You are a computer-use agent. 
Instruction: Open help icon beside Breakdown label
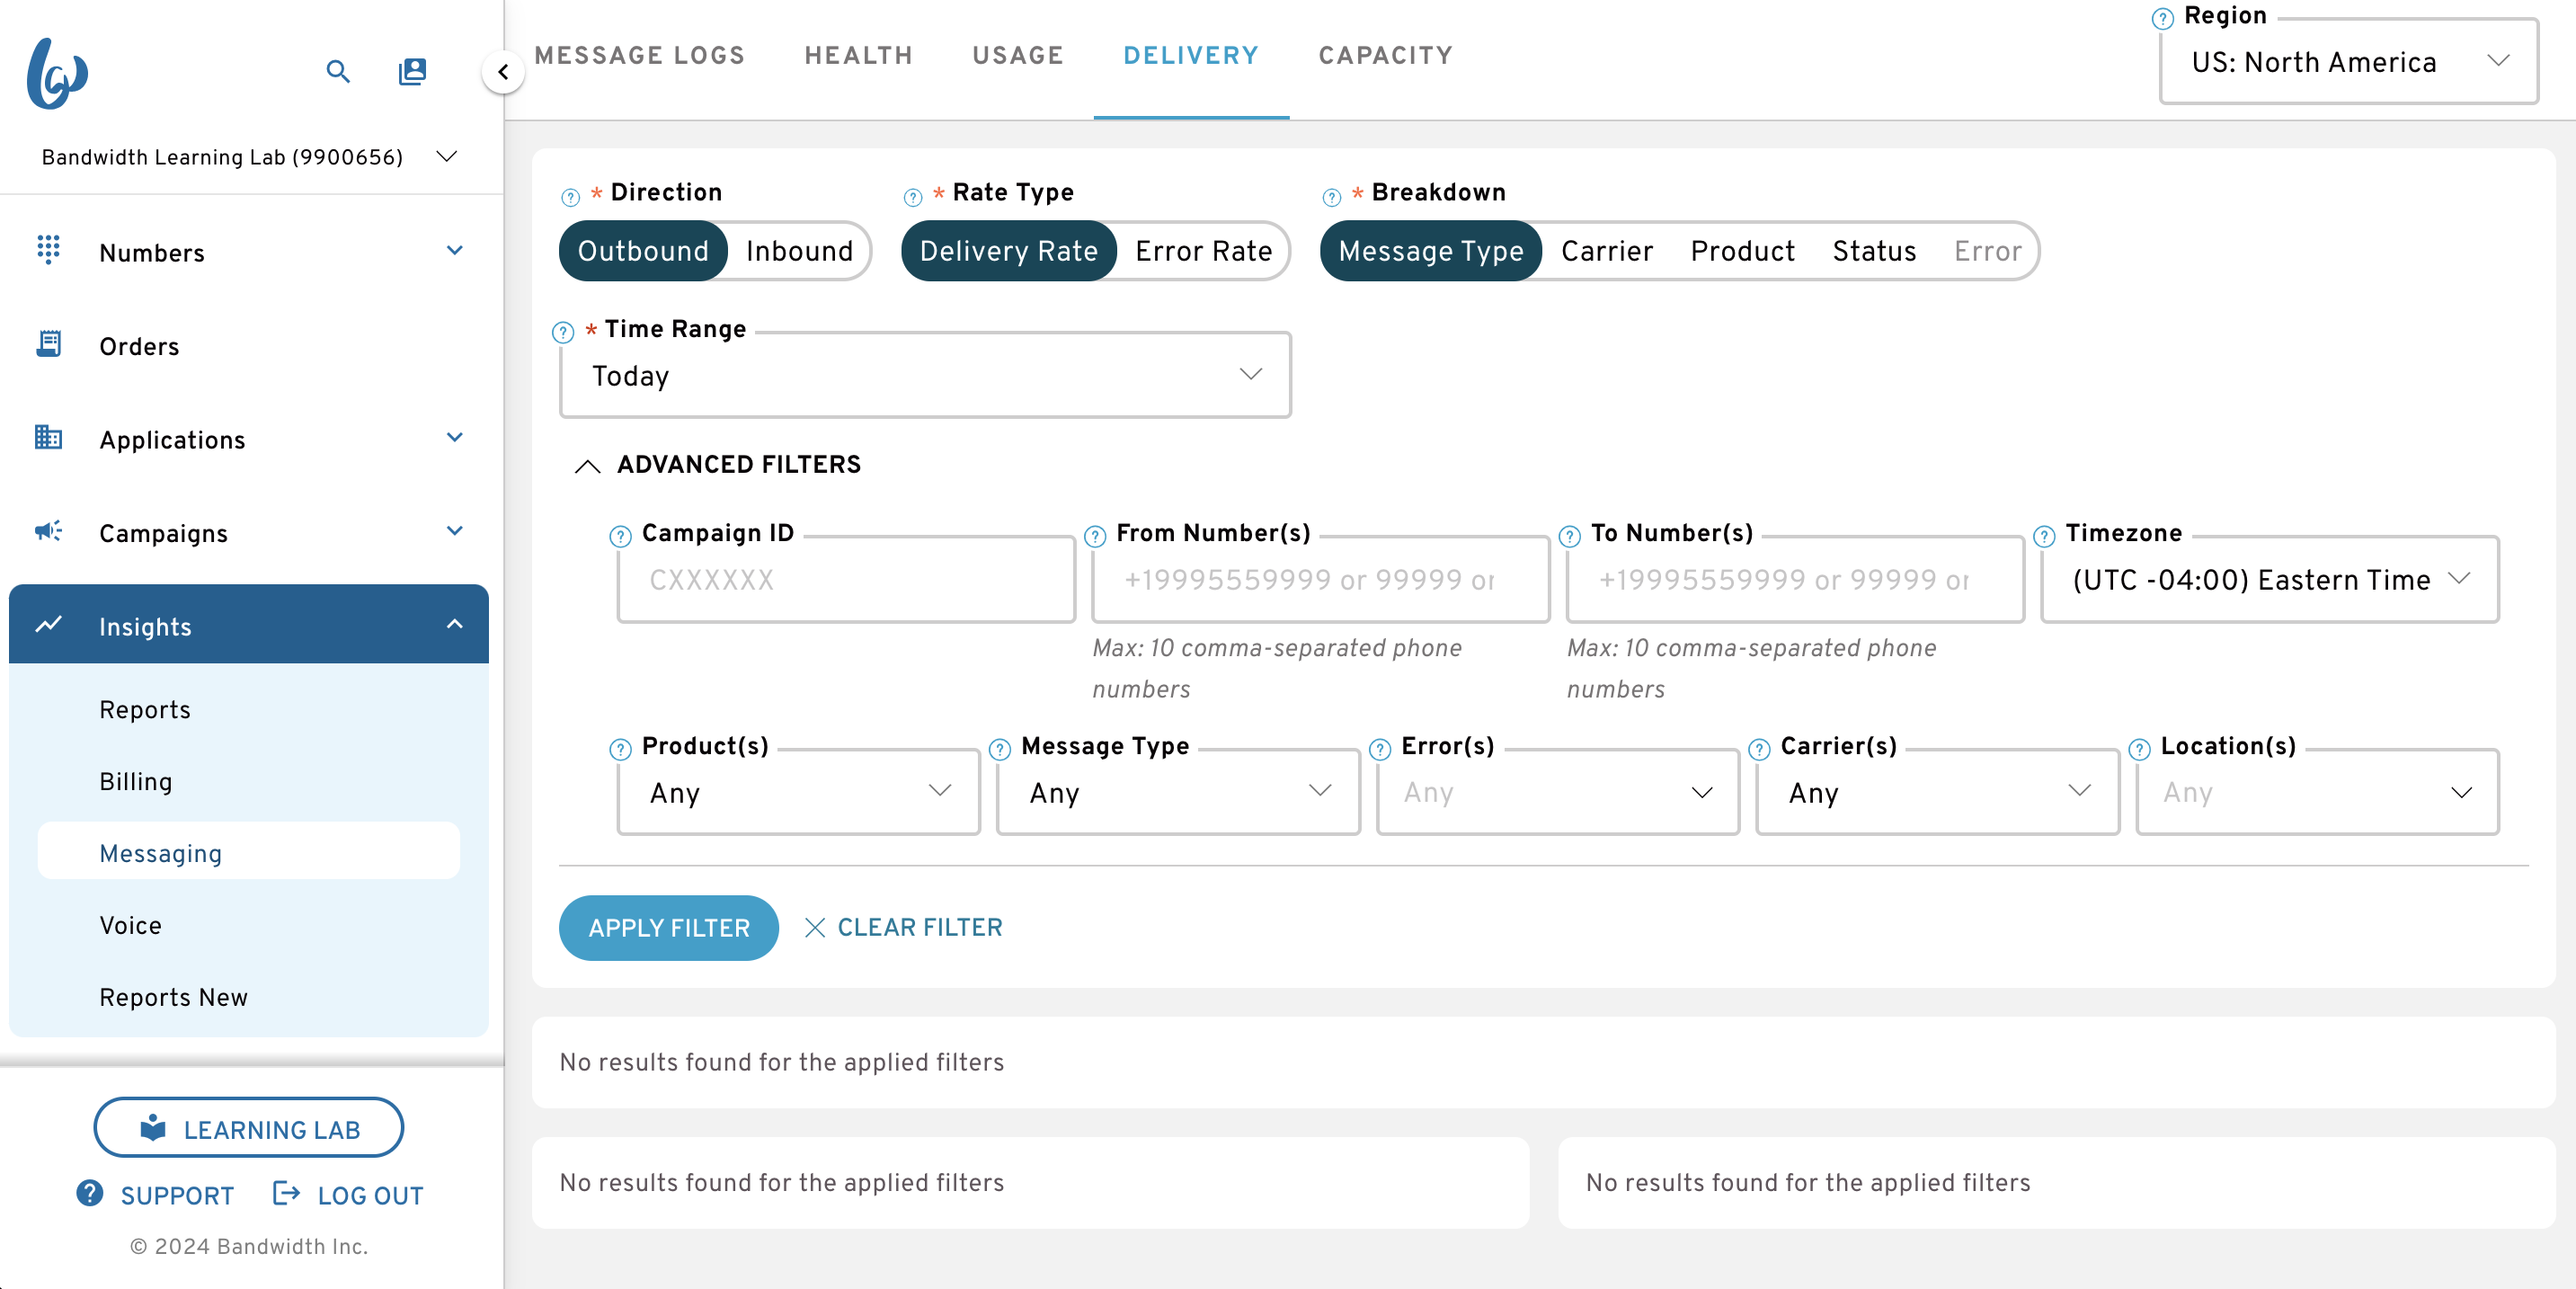(x=1331, y=197)
